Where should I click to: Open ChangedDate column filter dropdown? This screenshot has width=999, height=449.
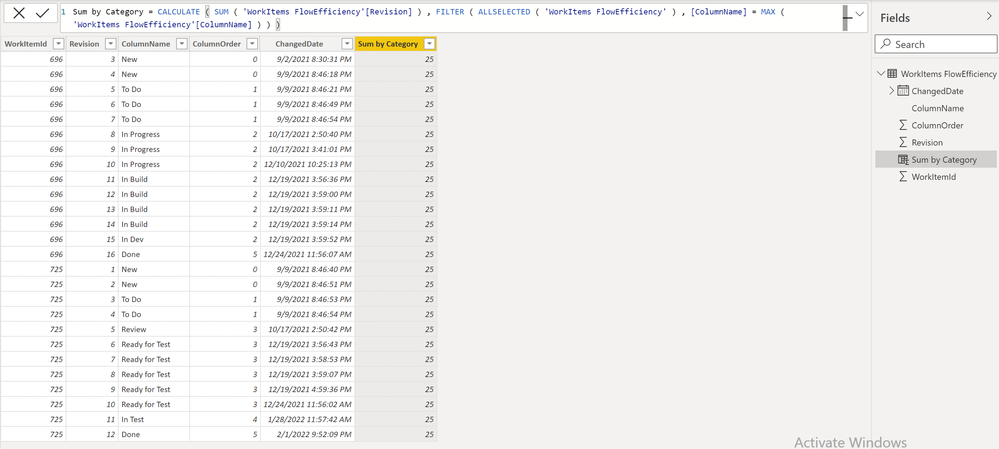coord(347,44)
